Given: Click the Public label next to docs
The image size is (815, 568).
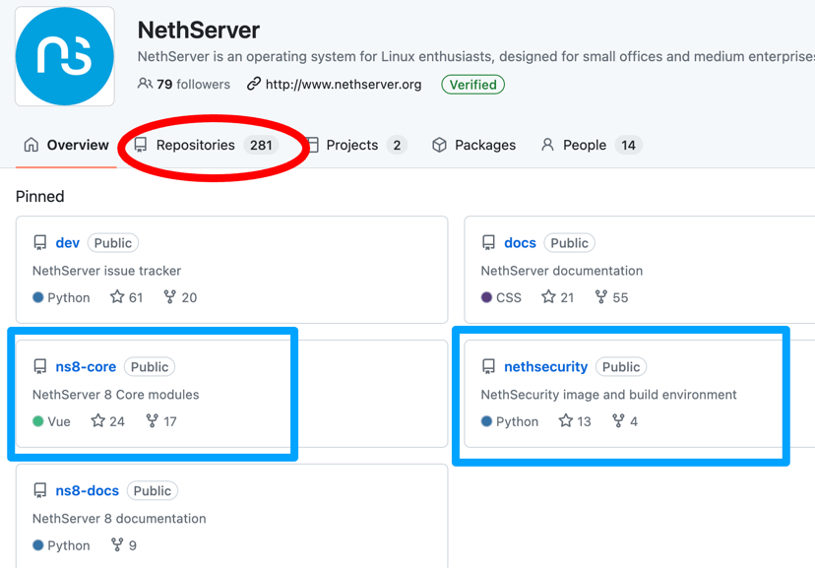Looking at the screenshot, I should pyautogui.click(x=569, y=243).
